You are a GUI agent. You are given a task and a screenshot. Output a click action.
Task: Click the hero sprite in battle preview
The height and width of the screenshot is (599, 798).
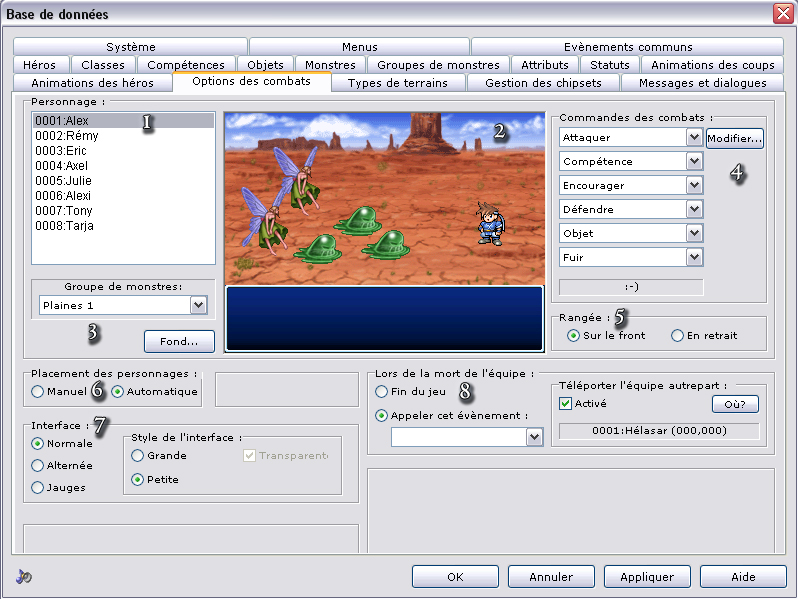pos(490,223)
